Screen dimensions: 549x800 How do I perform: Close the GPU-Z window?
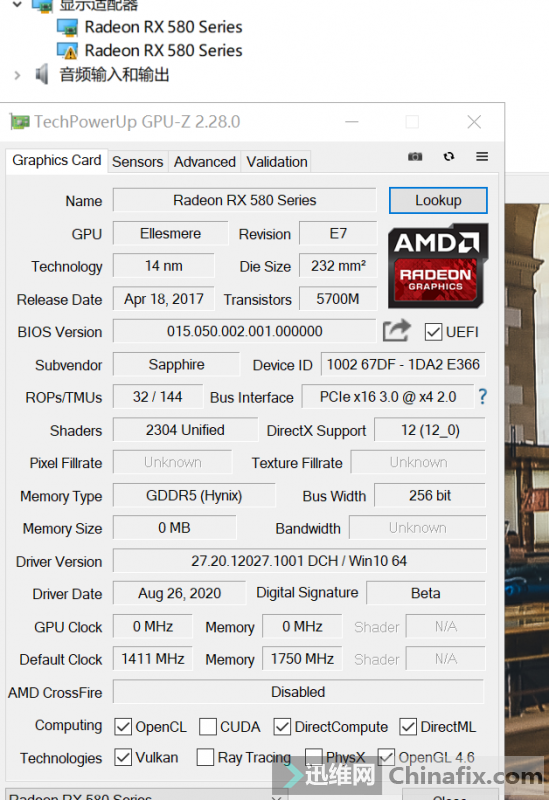pyautogui.click(x=474, y=122)
